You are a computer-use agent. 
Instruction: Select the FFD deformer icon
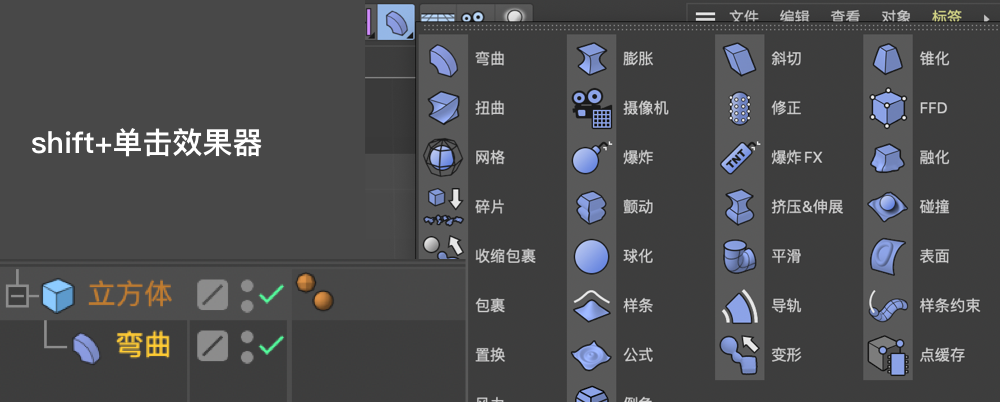[x=887, y=108]
